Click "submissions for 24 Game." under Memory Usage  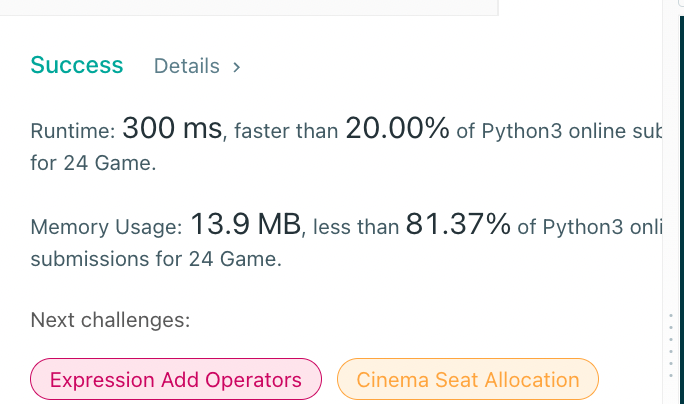coord(156,261)
